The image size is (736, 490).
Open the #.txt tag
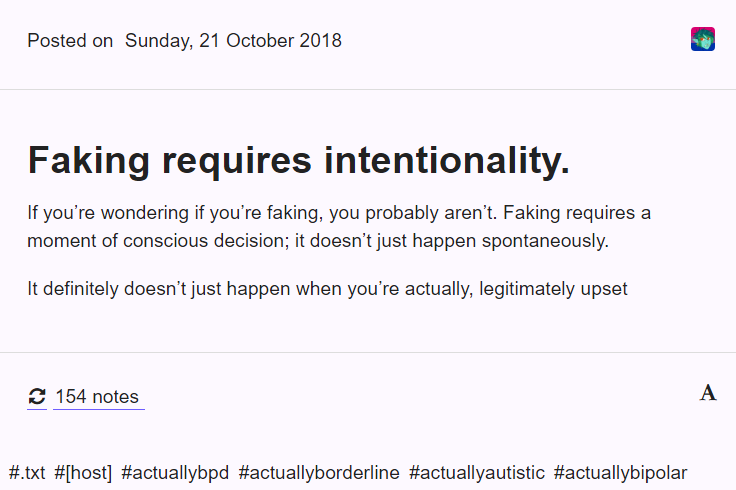pyautogui.click(x=27, y=473)
